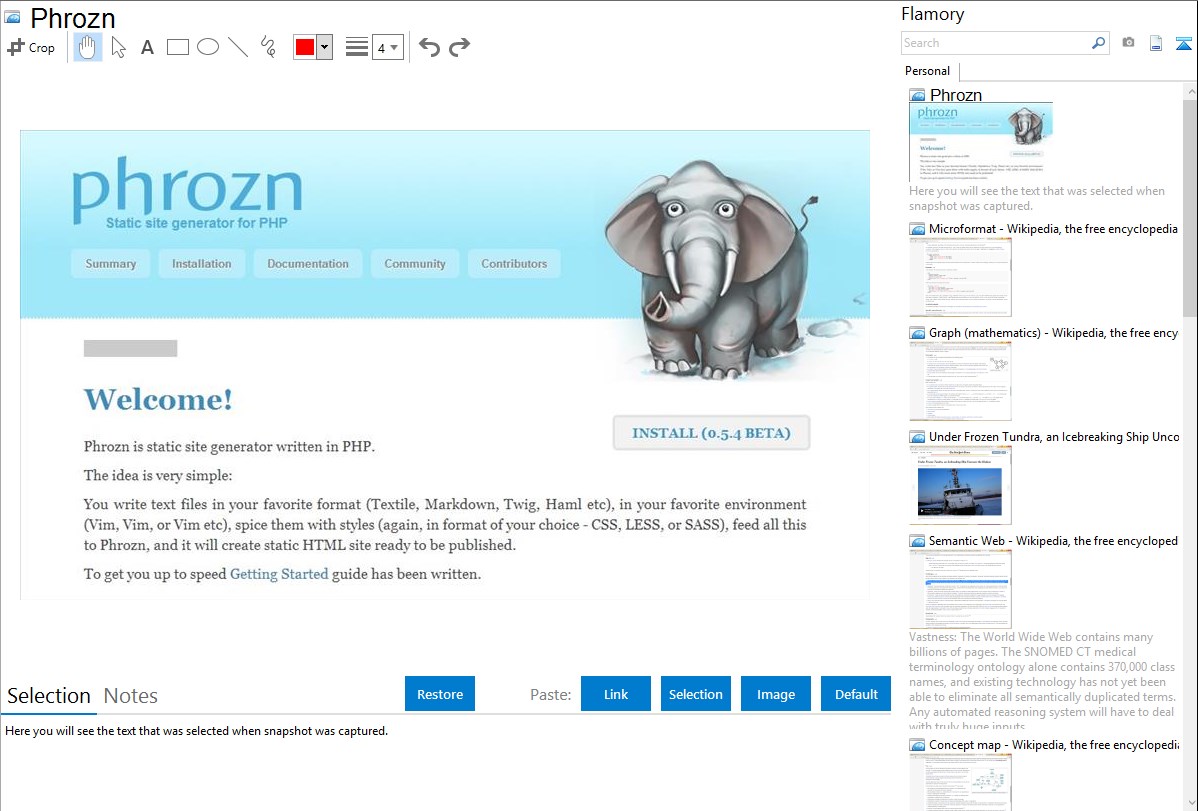Click the INSTALL (0.5.4 BETA) button
Image resolution: width=1198 pixels, height=811 pixels.
(x=711, y=433)
